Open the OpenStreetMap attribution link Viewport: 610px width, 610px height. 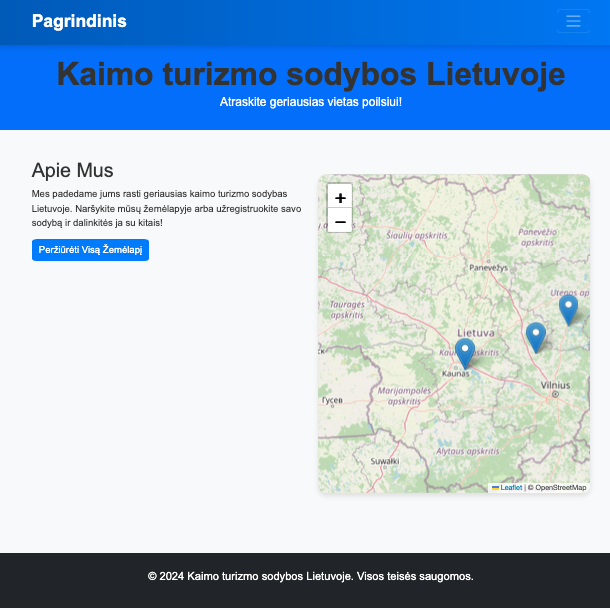point(560,487)
